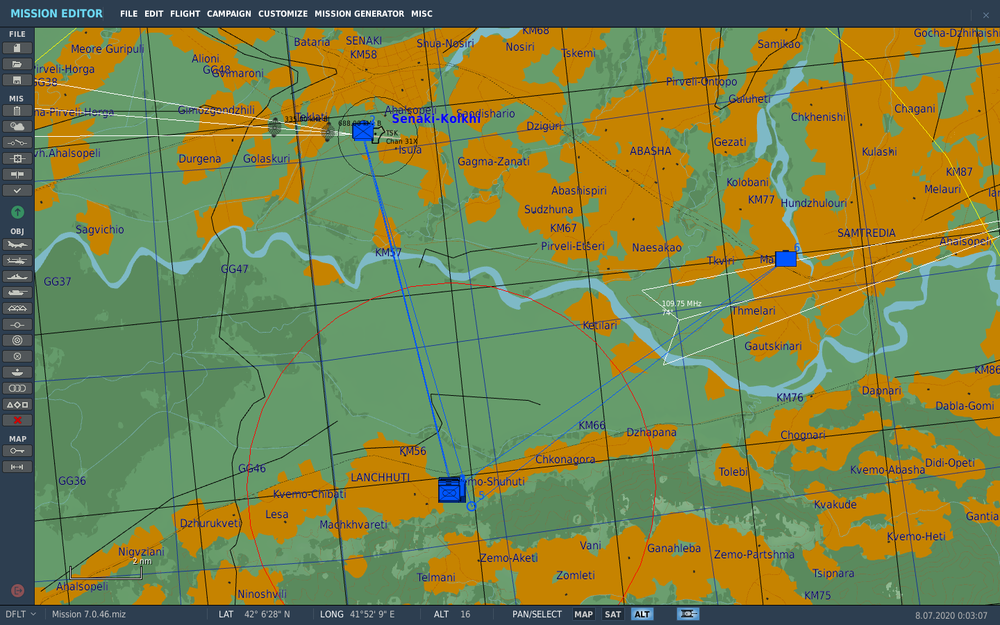The height and width of the screenshot is (625, 1000).
Task: Select the static object tool icon
Action: (17, 308)
